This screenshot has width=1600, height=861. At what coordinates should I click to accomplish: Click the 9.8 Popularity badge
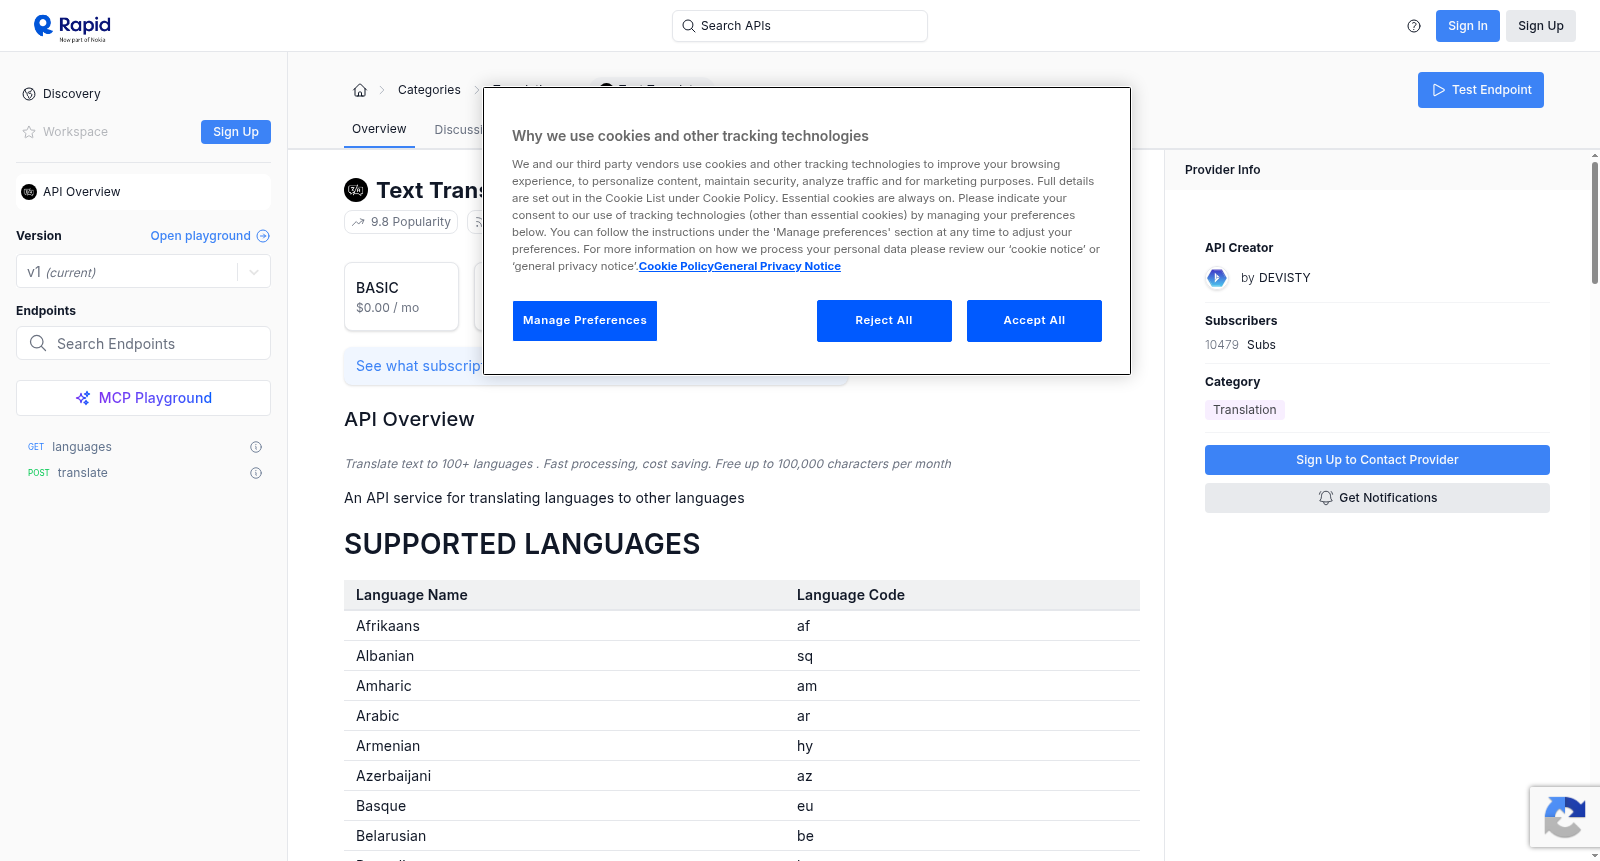point(401,222)
